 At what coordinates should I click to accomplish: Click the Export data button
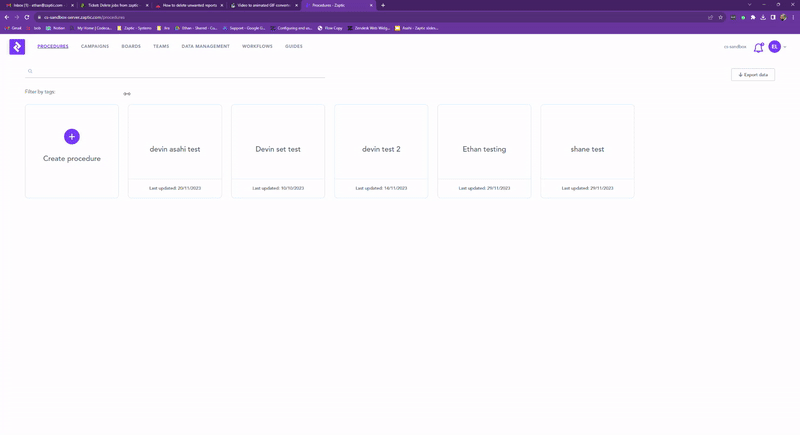(753, 75)
